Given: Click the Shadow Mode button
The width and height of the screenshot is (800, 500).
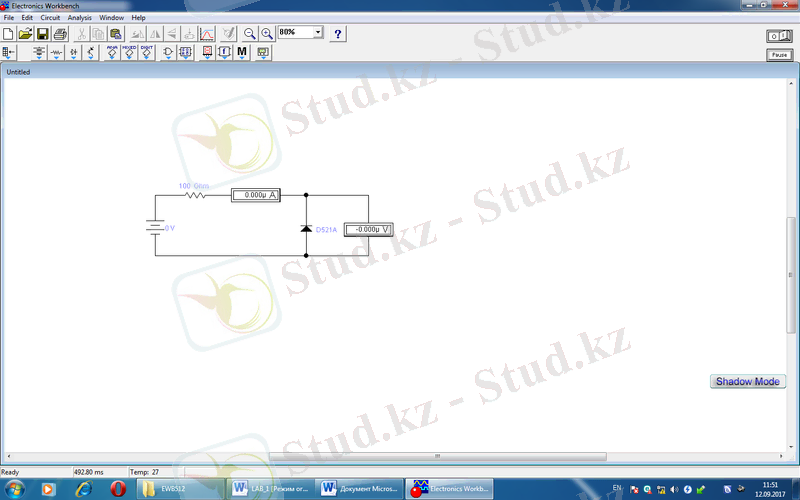Looking at the screenshot, I should [747, 382].
